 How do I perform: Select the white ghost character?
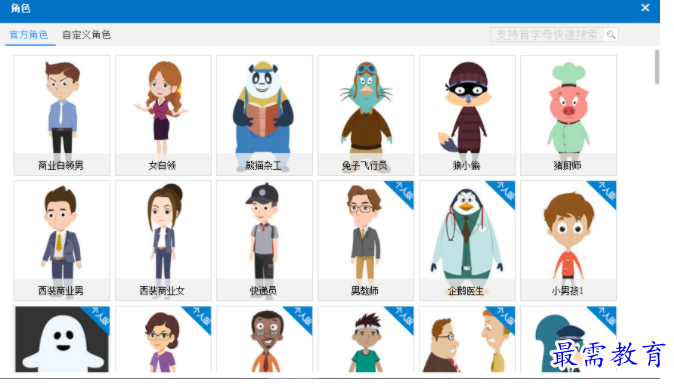pos(62,339)
